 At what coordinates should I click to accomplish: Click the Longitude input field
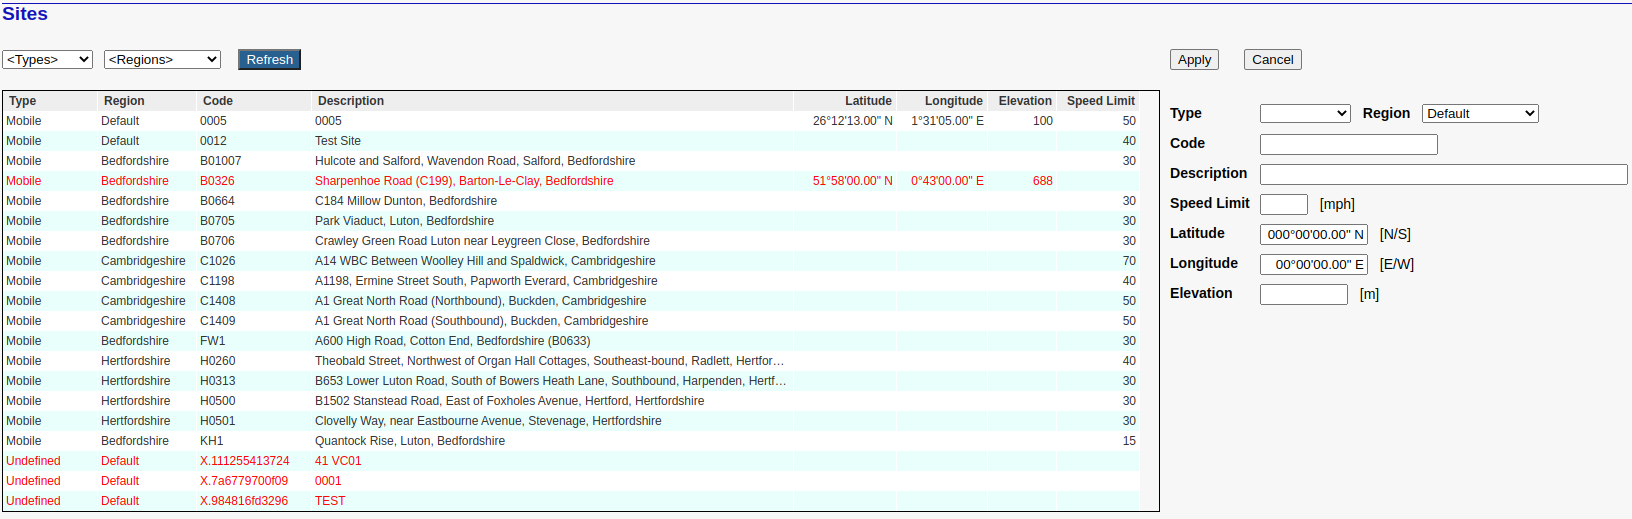[1313, 264]
